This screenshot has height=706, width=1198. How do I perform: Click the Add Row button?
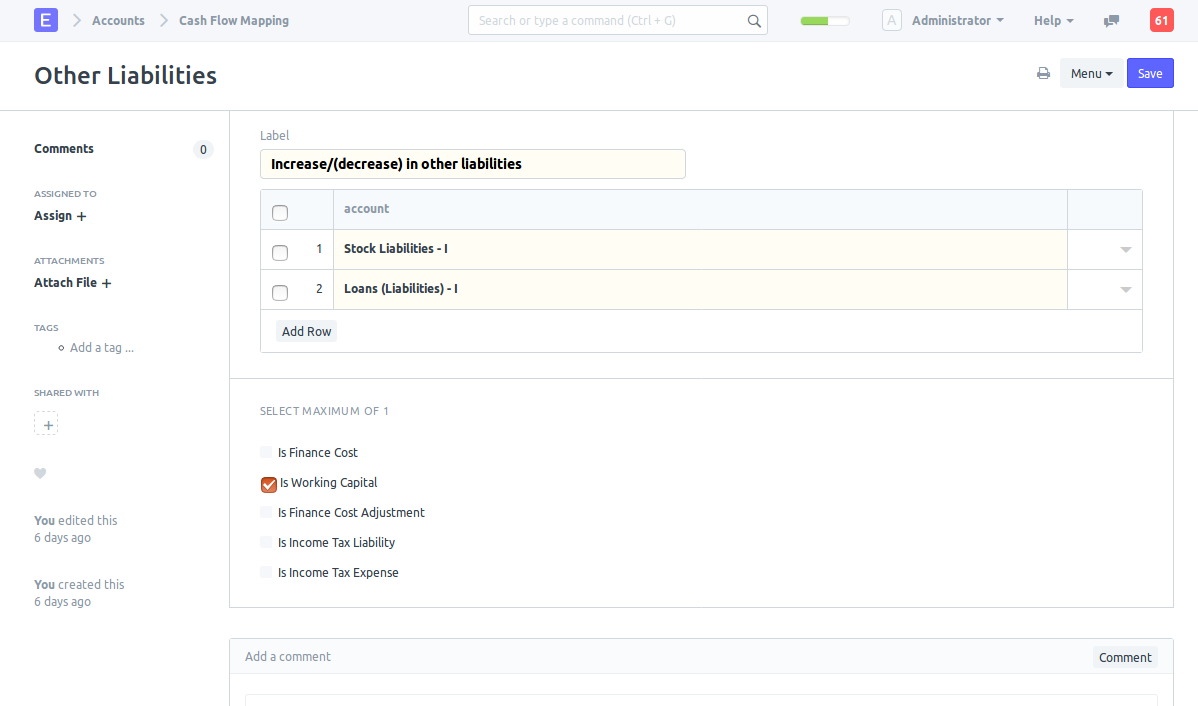click(306, 331)
